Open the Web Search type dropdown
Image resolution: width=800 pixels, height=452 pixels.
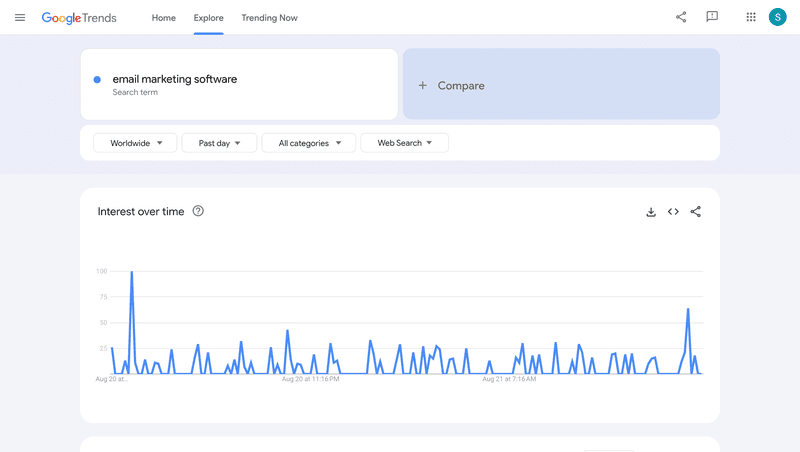coord(404,143)
